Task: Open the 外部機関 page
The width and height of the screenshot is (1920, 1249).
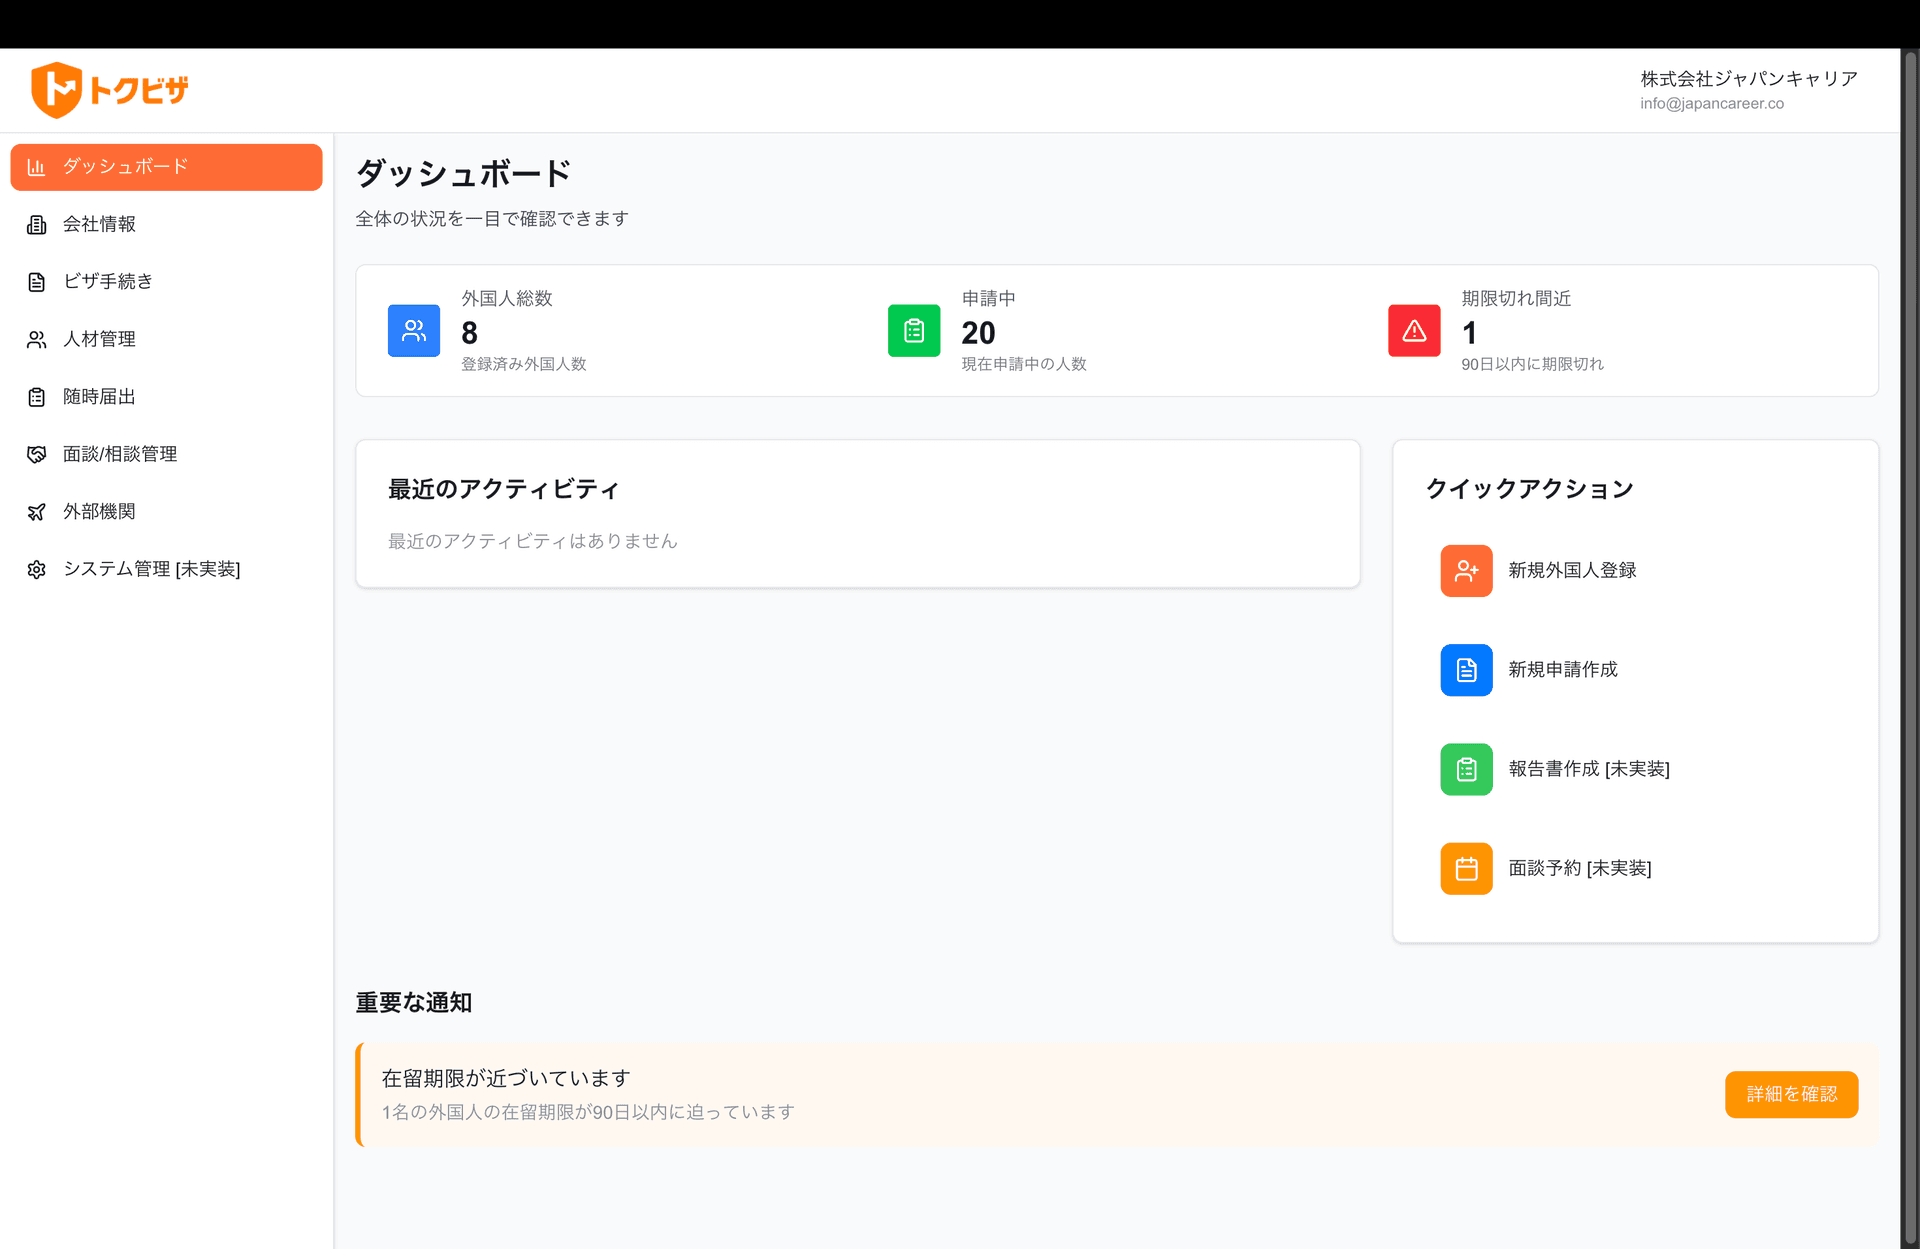Action: click(x=100, y=511)
